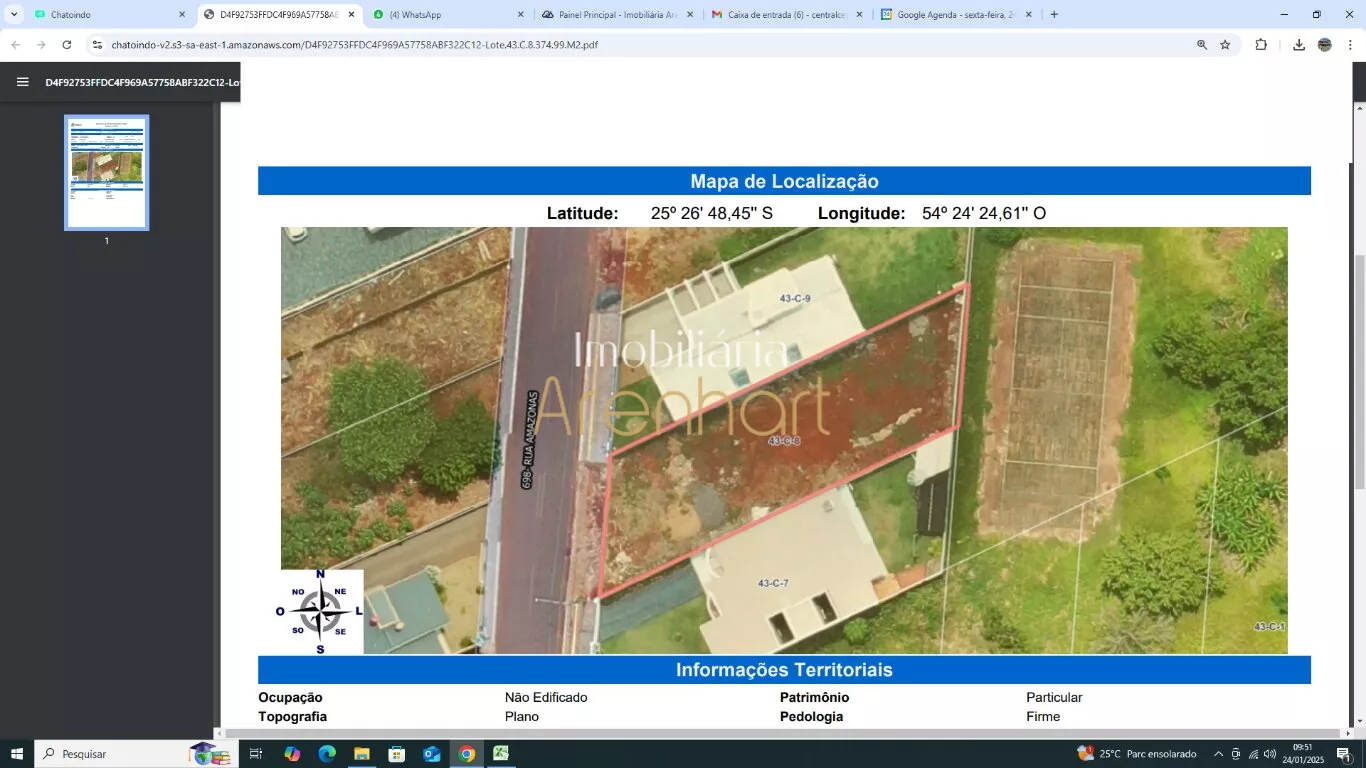Close the D4F92753 PDF tab
Screen dimensions: 1366x768
[351, 15]
